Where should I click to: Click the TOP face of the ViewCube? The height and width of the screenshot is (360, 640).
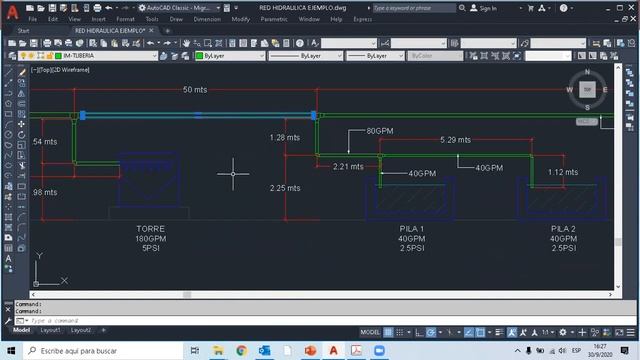(587, 89)
